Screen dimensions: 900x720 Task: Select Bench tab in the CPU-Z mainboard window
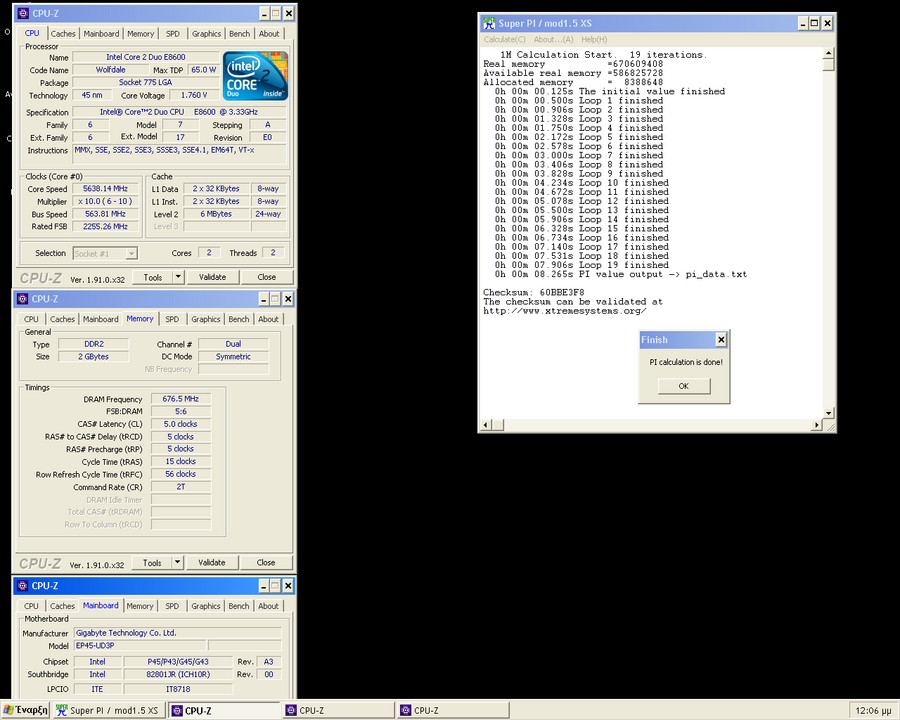click(239, 606)
